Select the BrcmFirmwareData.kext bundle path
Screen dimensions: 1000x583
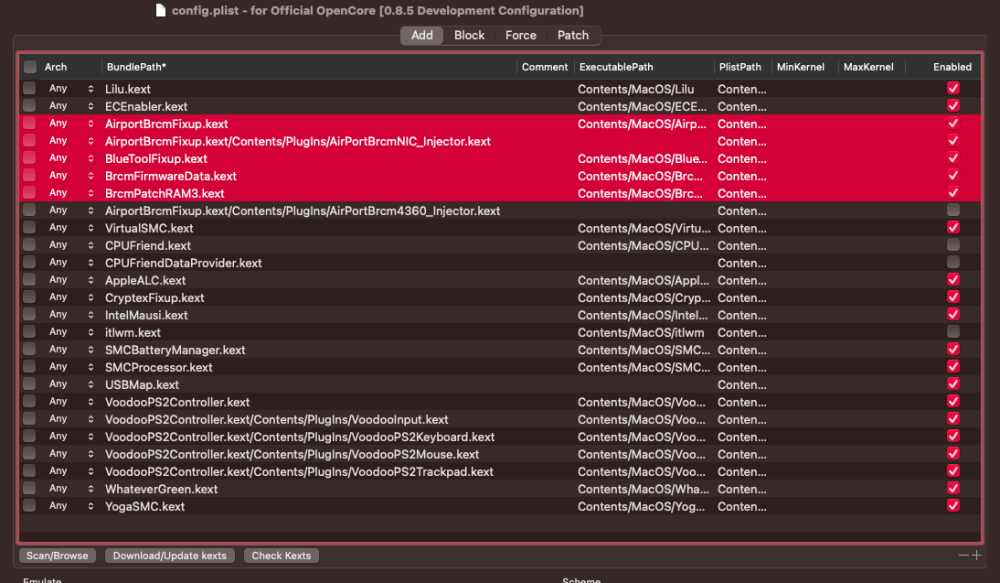coord(171,176)
